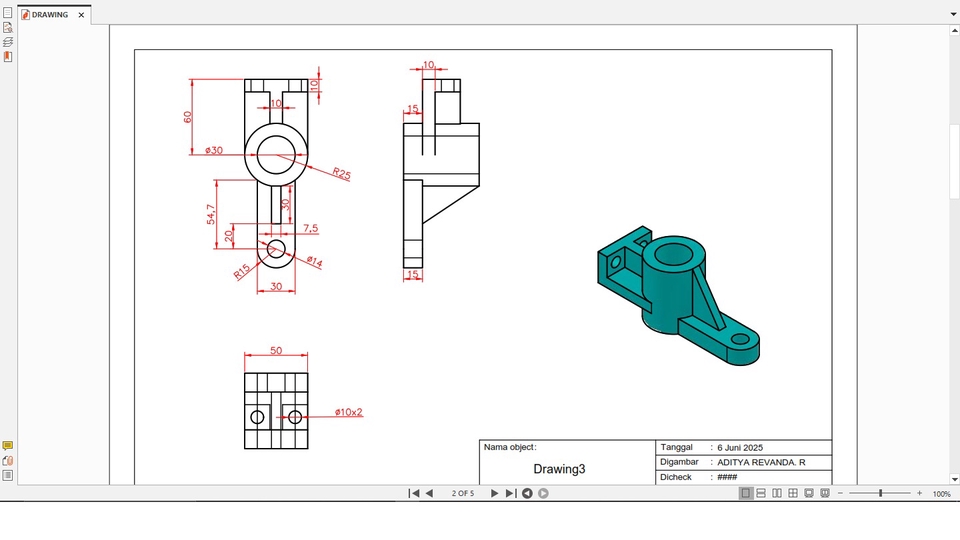960x540 pixels.
Task: Enable continuous page view mode
Action: point(761,493)
